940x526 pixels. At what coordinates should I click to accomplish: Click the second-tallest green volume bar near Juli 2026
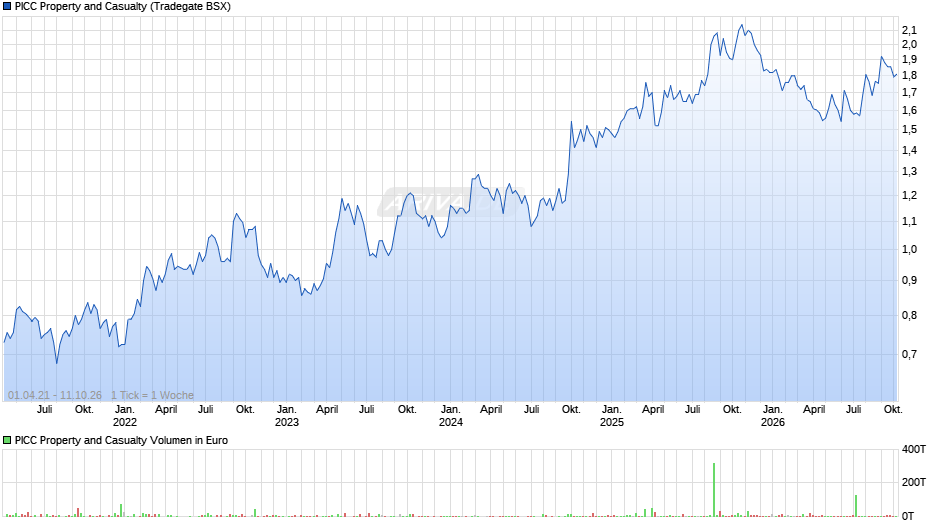856,506
